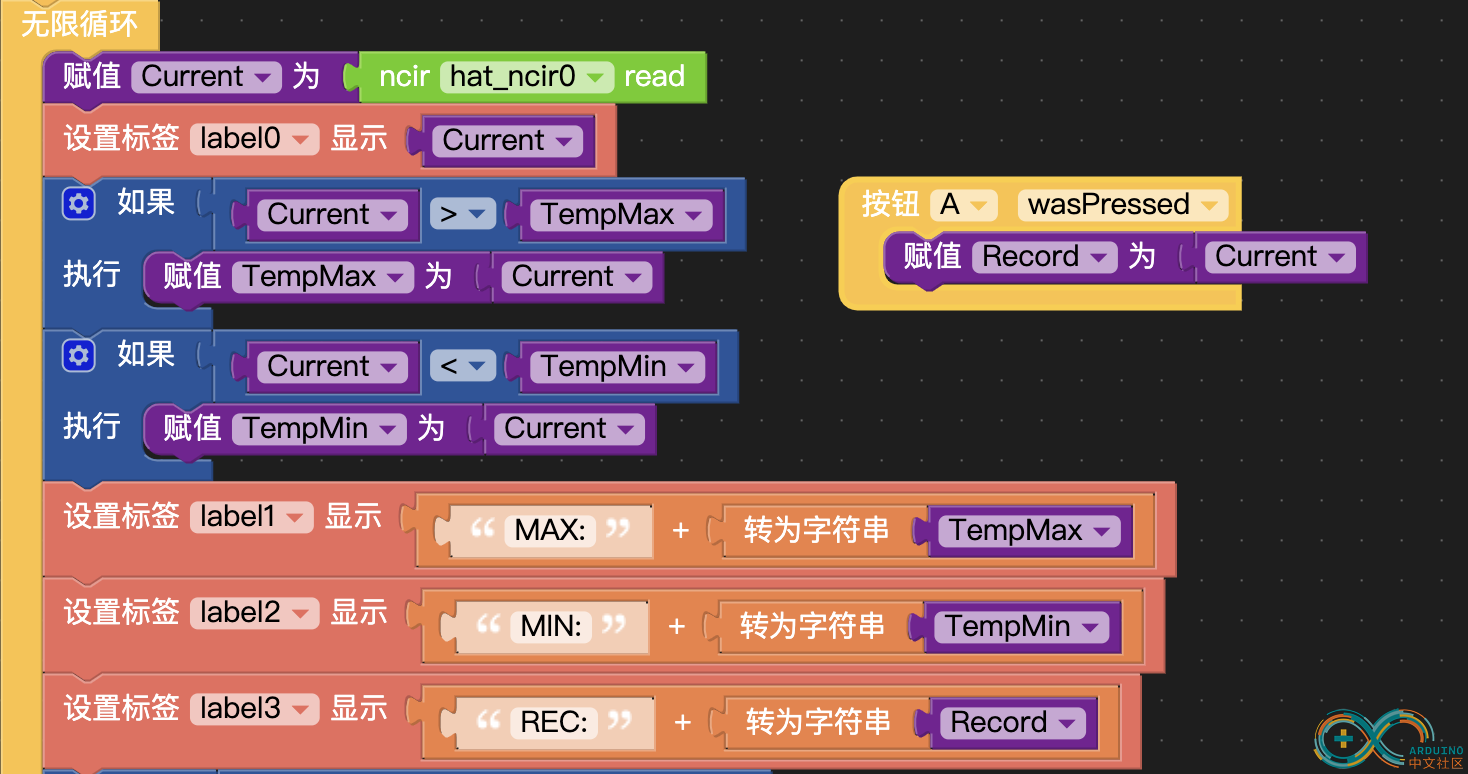Open the hat_ncir0 dropdown in ncir block

click(x=526, y=77)
